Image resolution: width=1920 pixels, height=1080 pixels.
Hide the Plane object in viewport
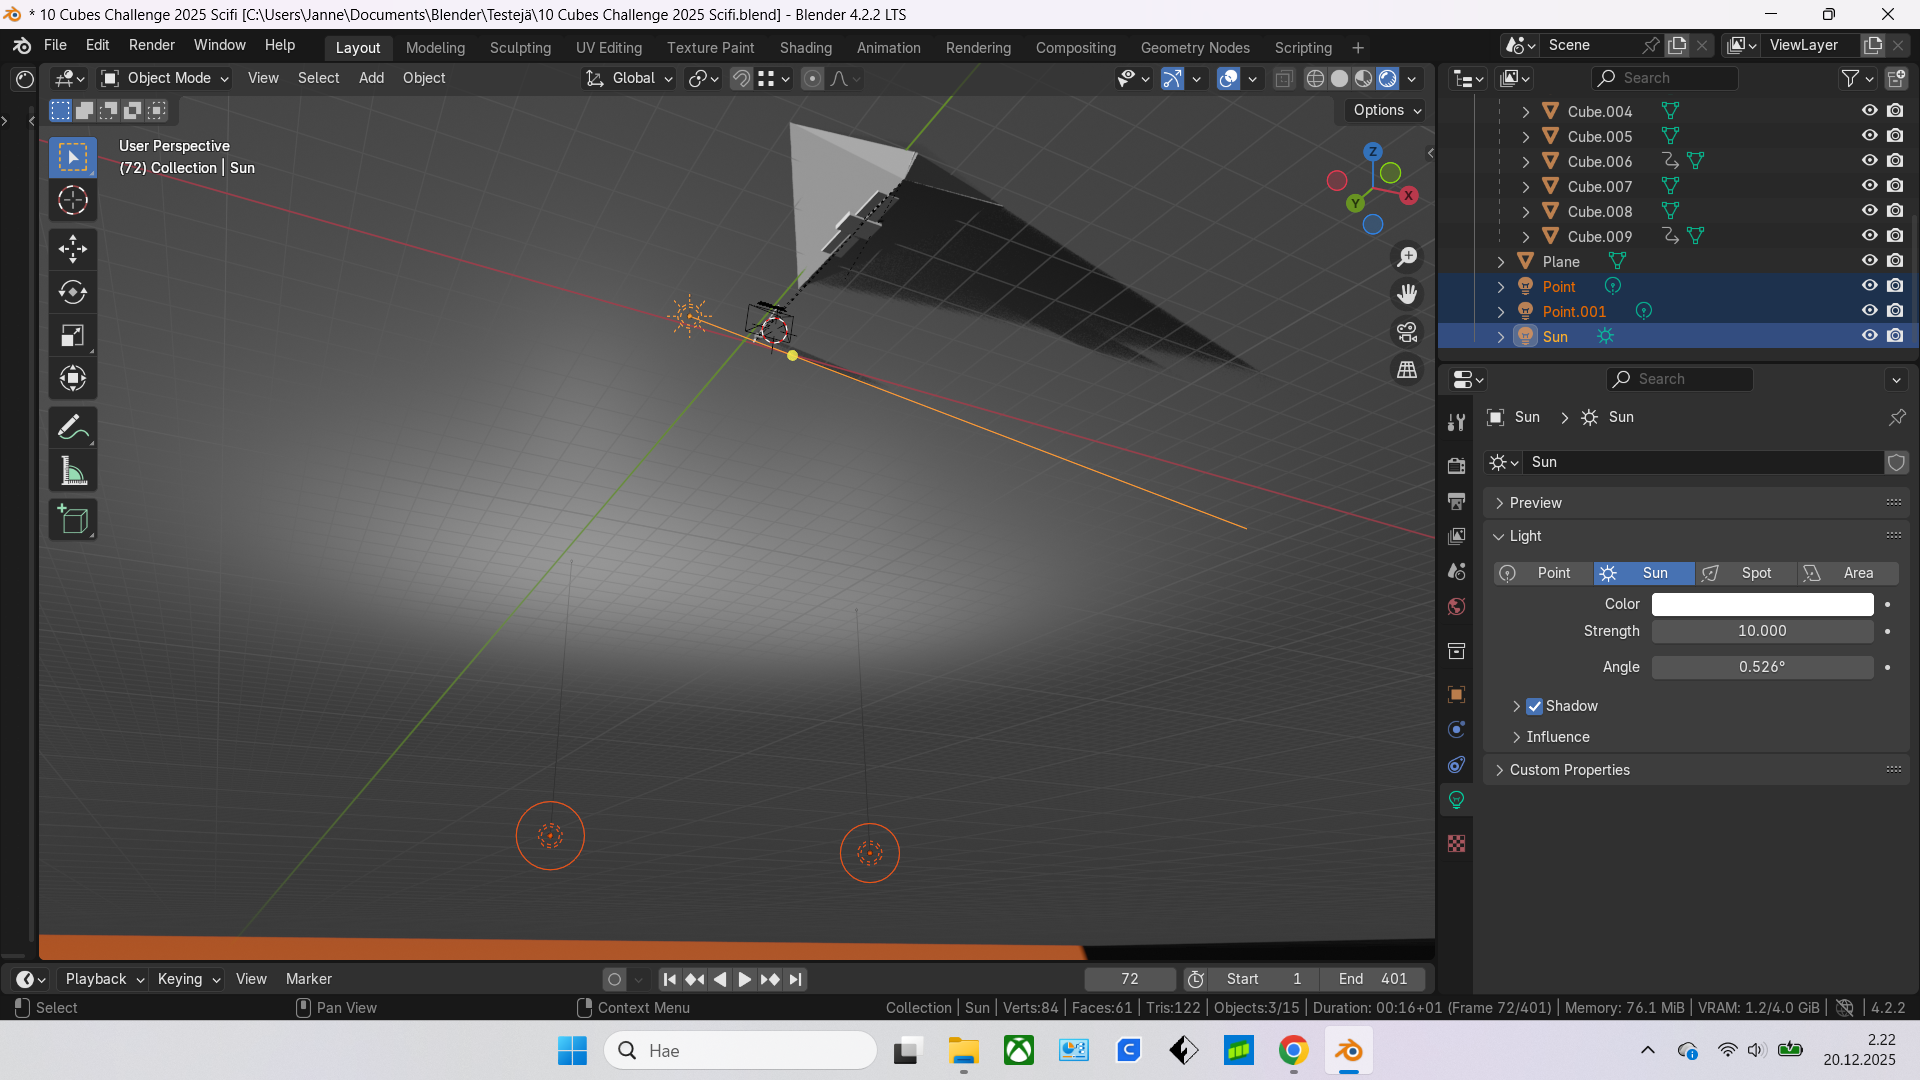tap(1870, 261)
